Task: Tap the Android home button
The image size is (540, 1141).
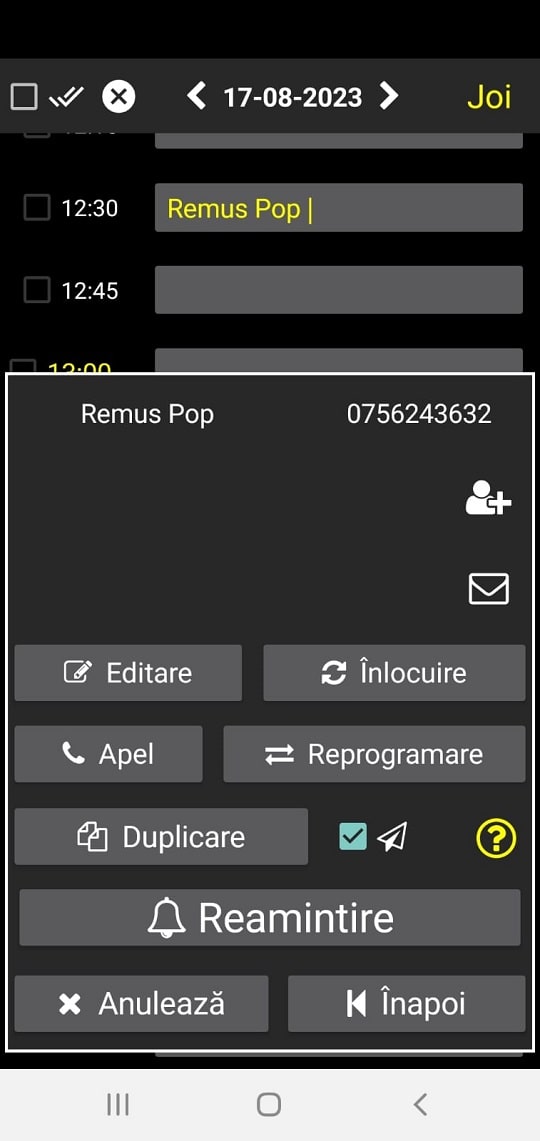Action: point(269,1105)
